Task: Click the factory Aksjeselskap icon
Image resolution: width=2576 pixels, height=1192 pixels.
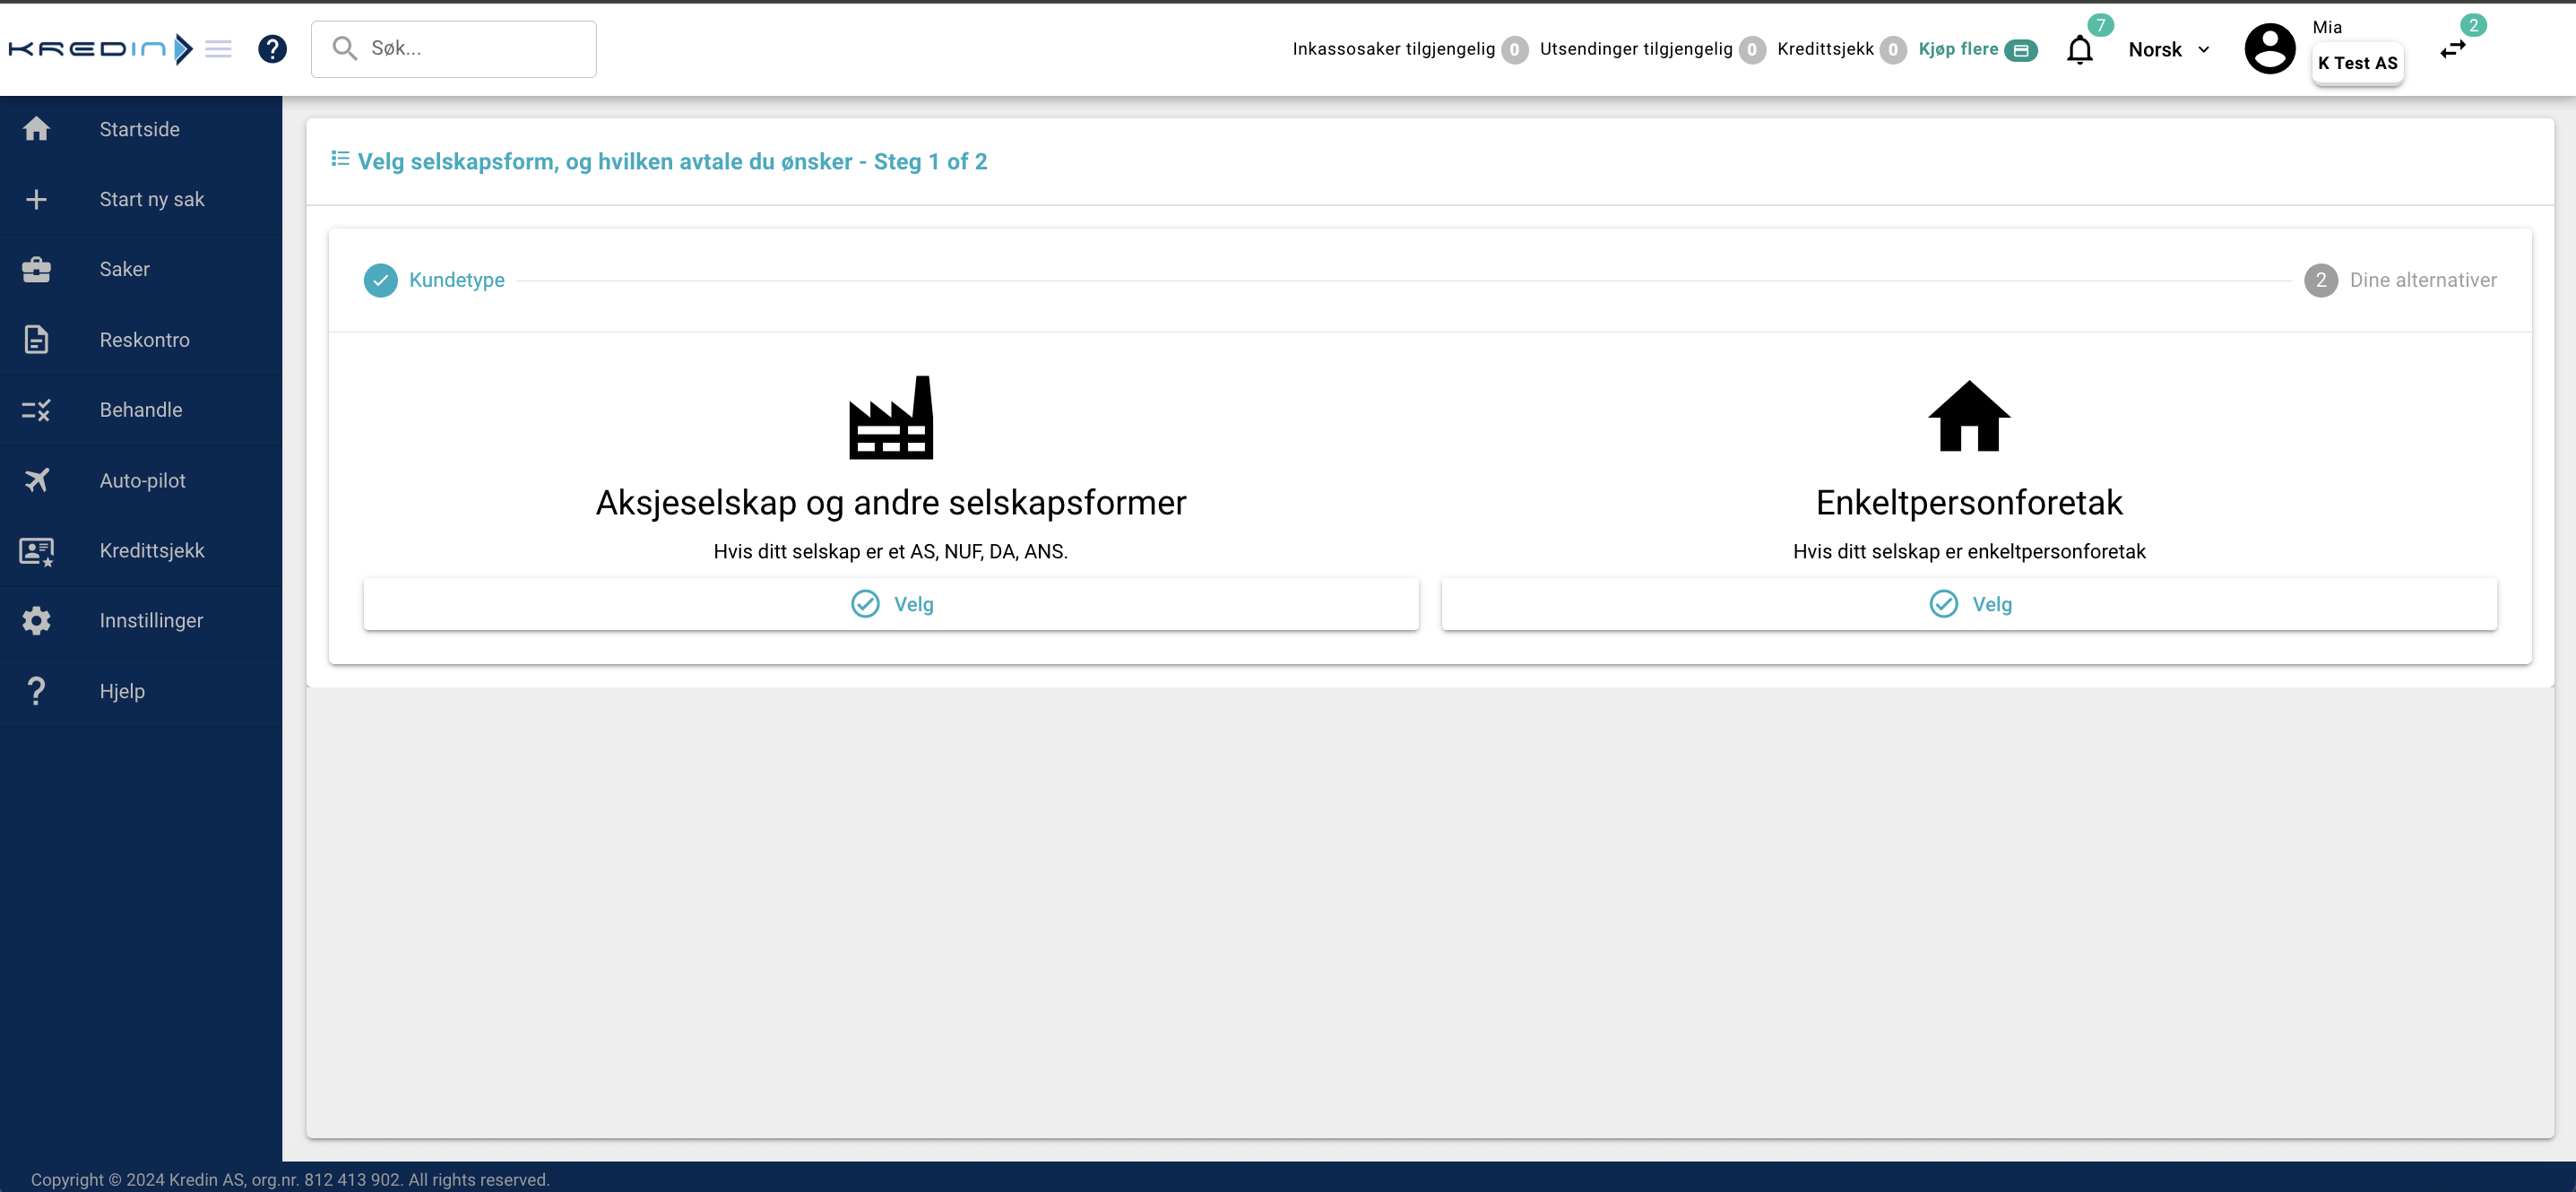Action: (891, 418)
